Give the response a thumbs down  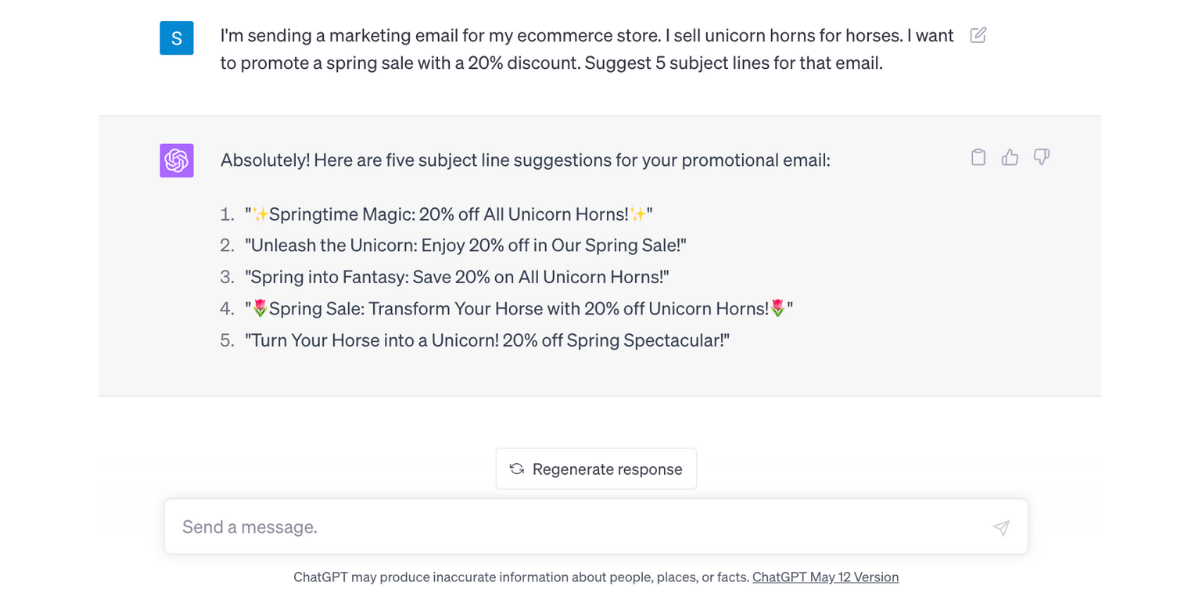(1042, 157)
